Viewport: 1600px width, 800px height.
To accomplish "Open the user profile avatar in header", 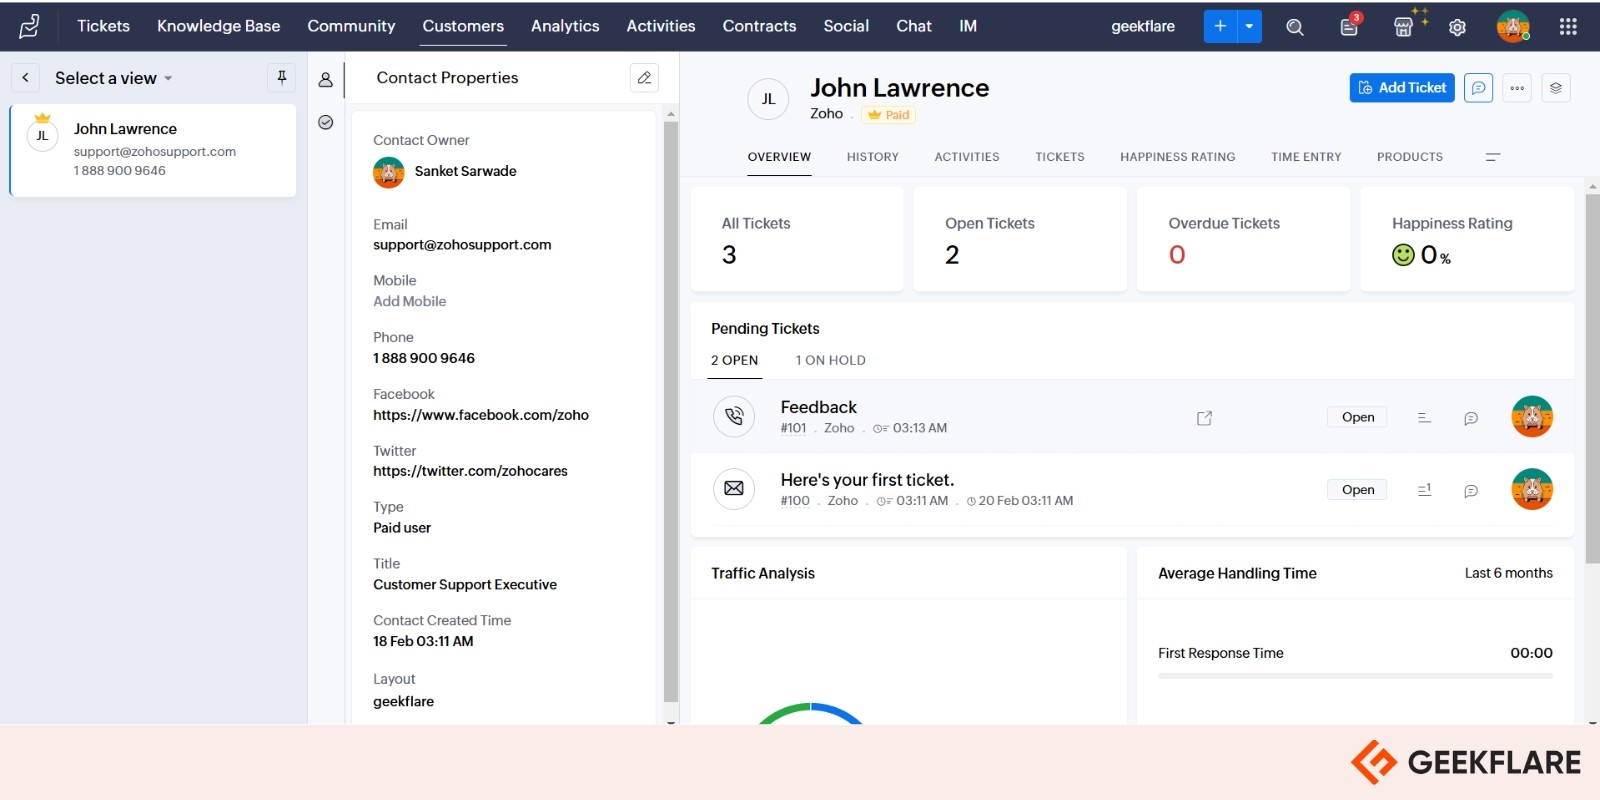I will [x=1513, y=26].
